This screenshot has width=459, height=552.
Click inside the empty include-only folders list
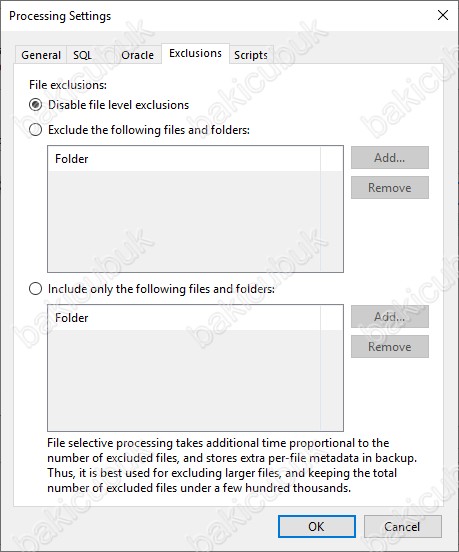pos(195,380)
